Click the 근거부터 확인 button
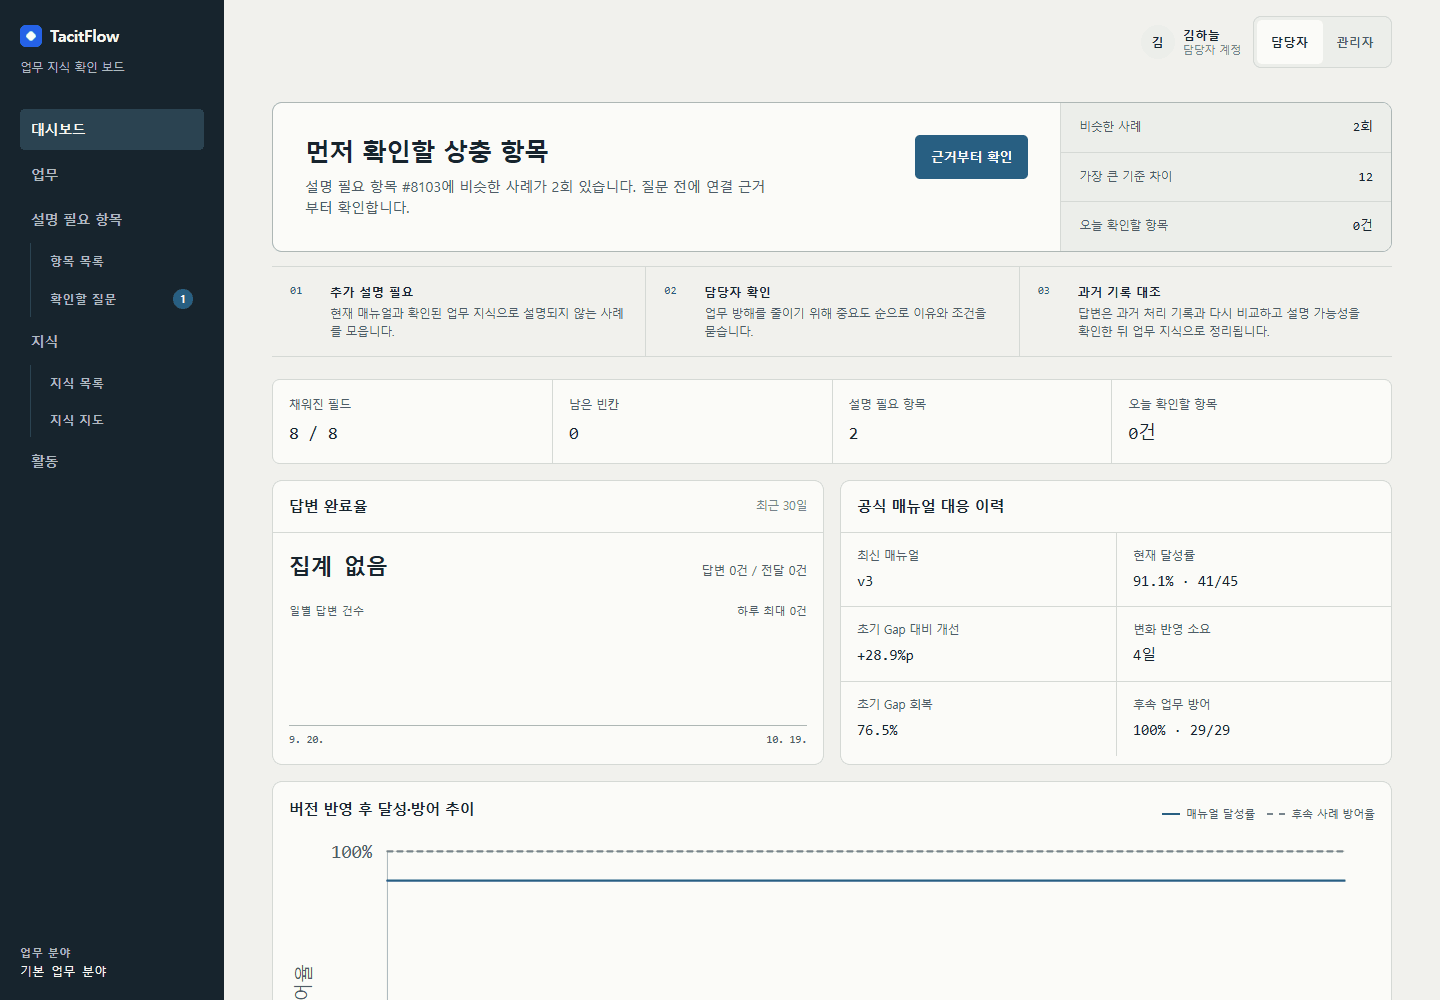 click(x=971, y=157)
